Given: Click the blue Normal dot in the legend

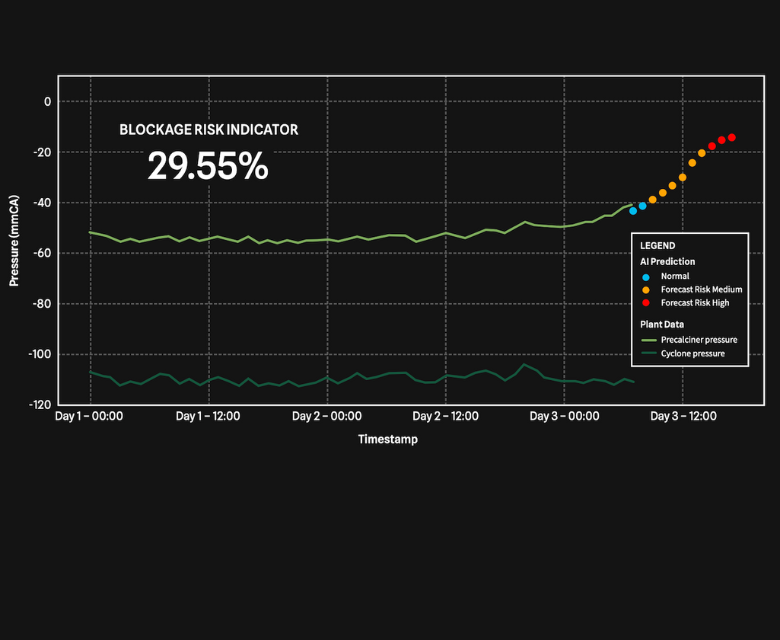Looking at the screenshot, I should (646, 276).
